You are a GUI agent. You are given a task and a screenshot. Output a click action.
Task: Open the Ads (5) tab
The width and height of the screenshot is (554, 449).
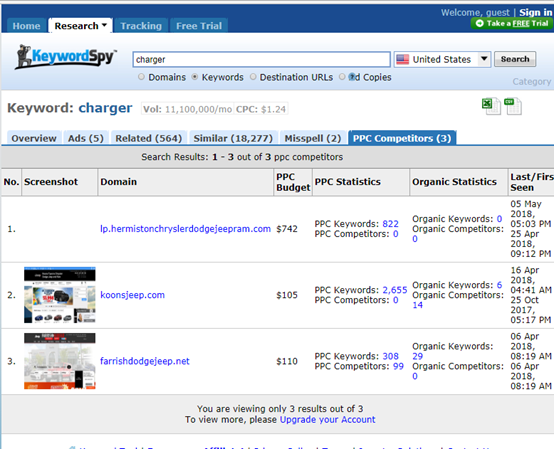click(x=86, y=138)
